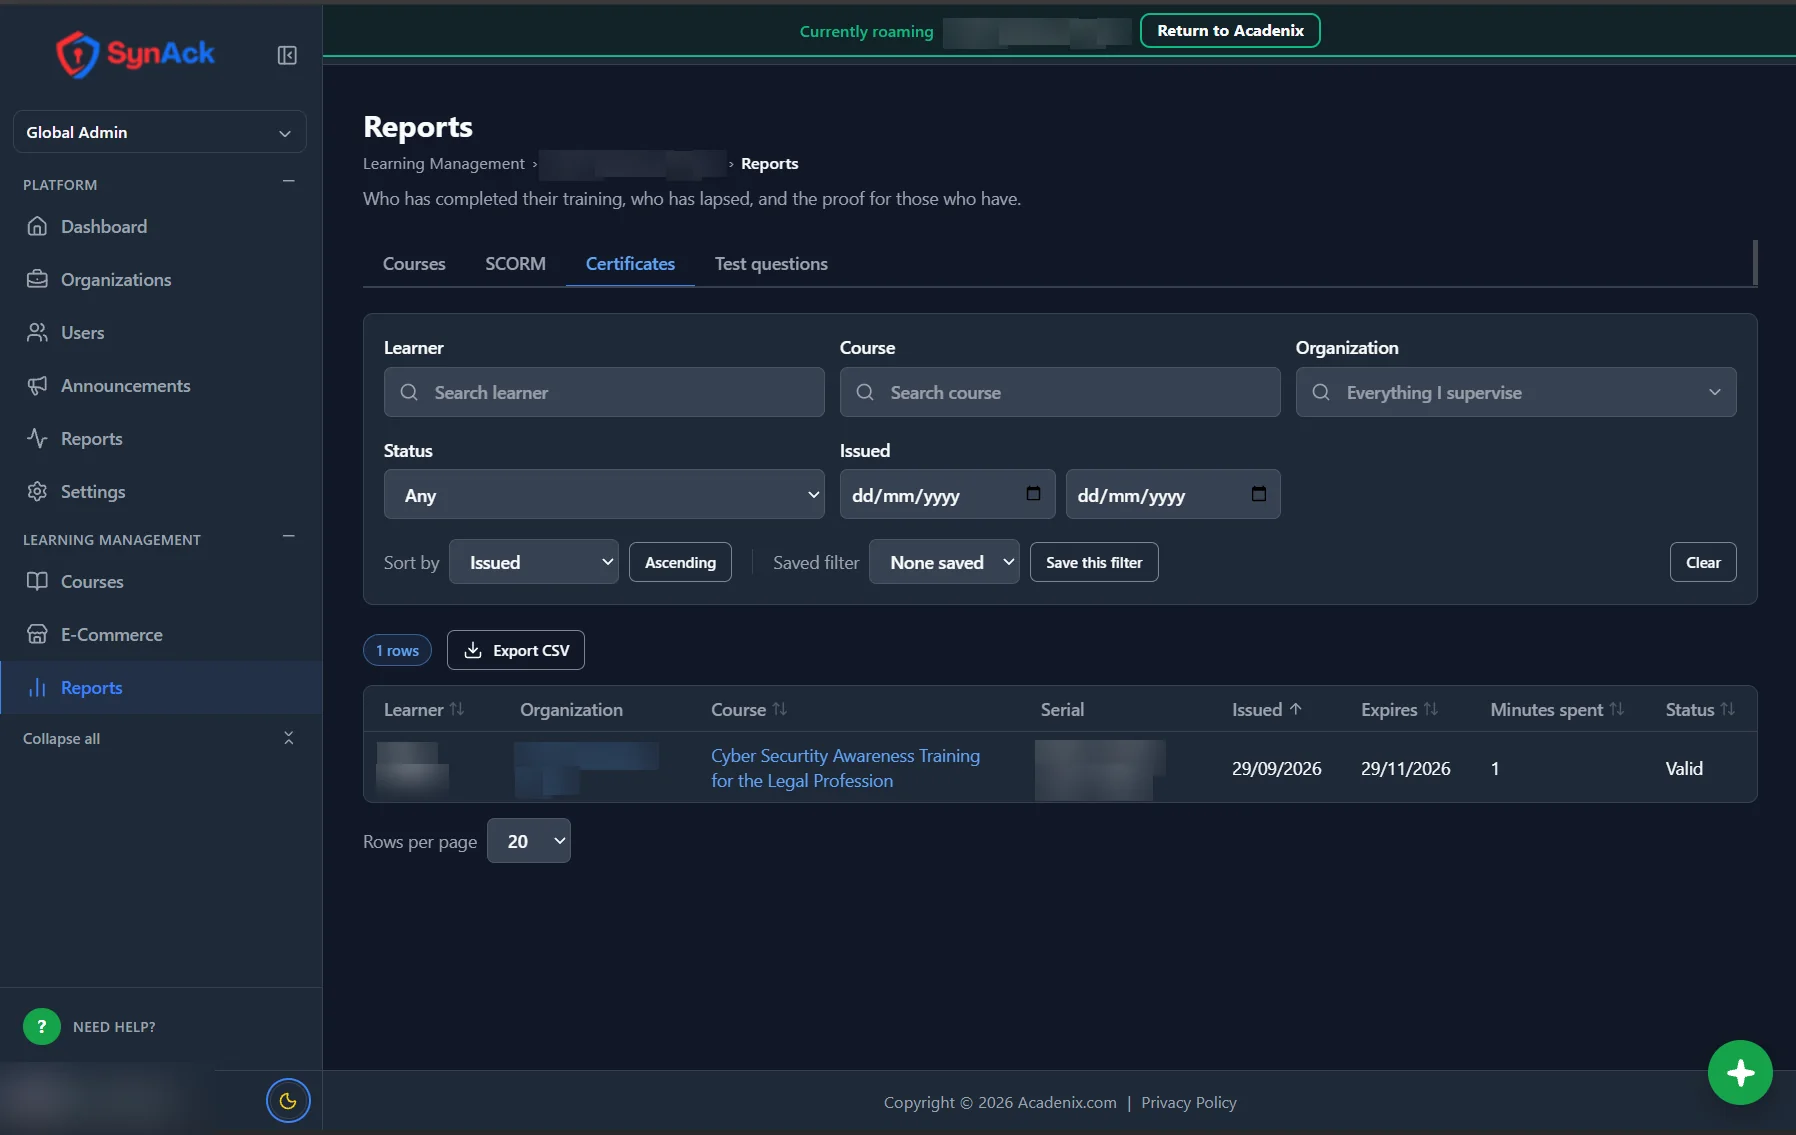Sort table by Learner column arrows
This screenshot has height=1135, width=1796.
point(457,709)
